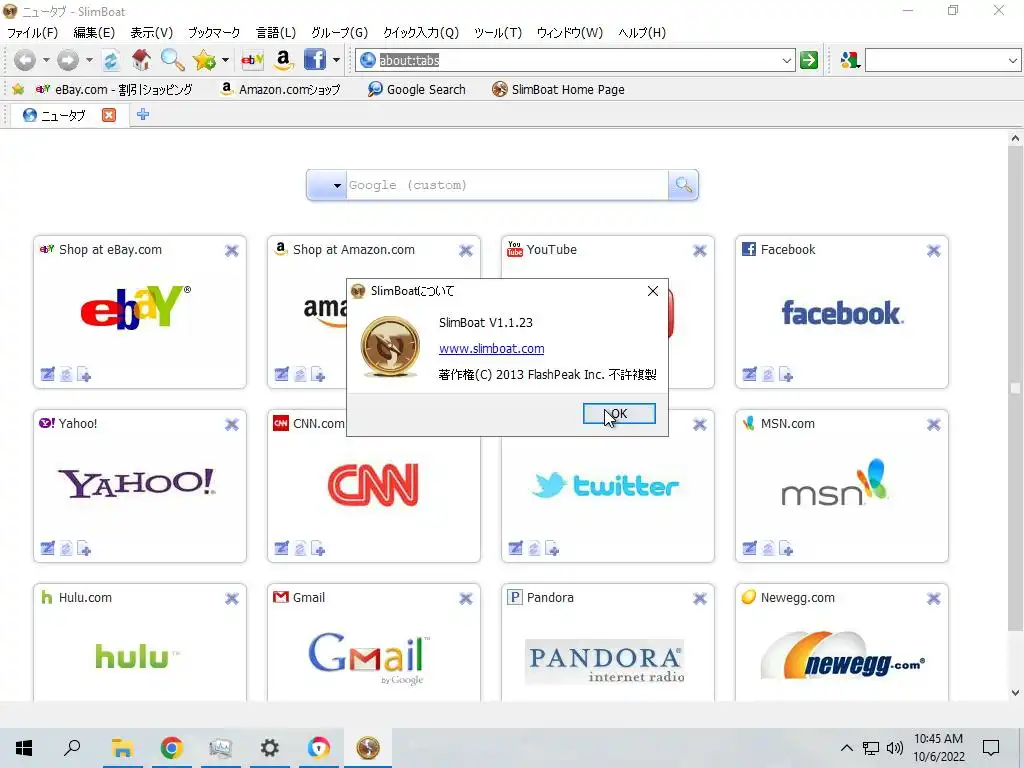Open the 表示(V) menu
This screenshot has width=1024, height=768.
tap(152, 33)
